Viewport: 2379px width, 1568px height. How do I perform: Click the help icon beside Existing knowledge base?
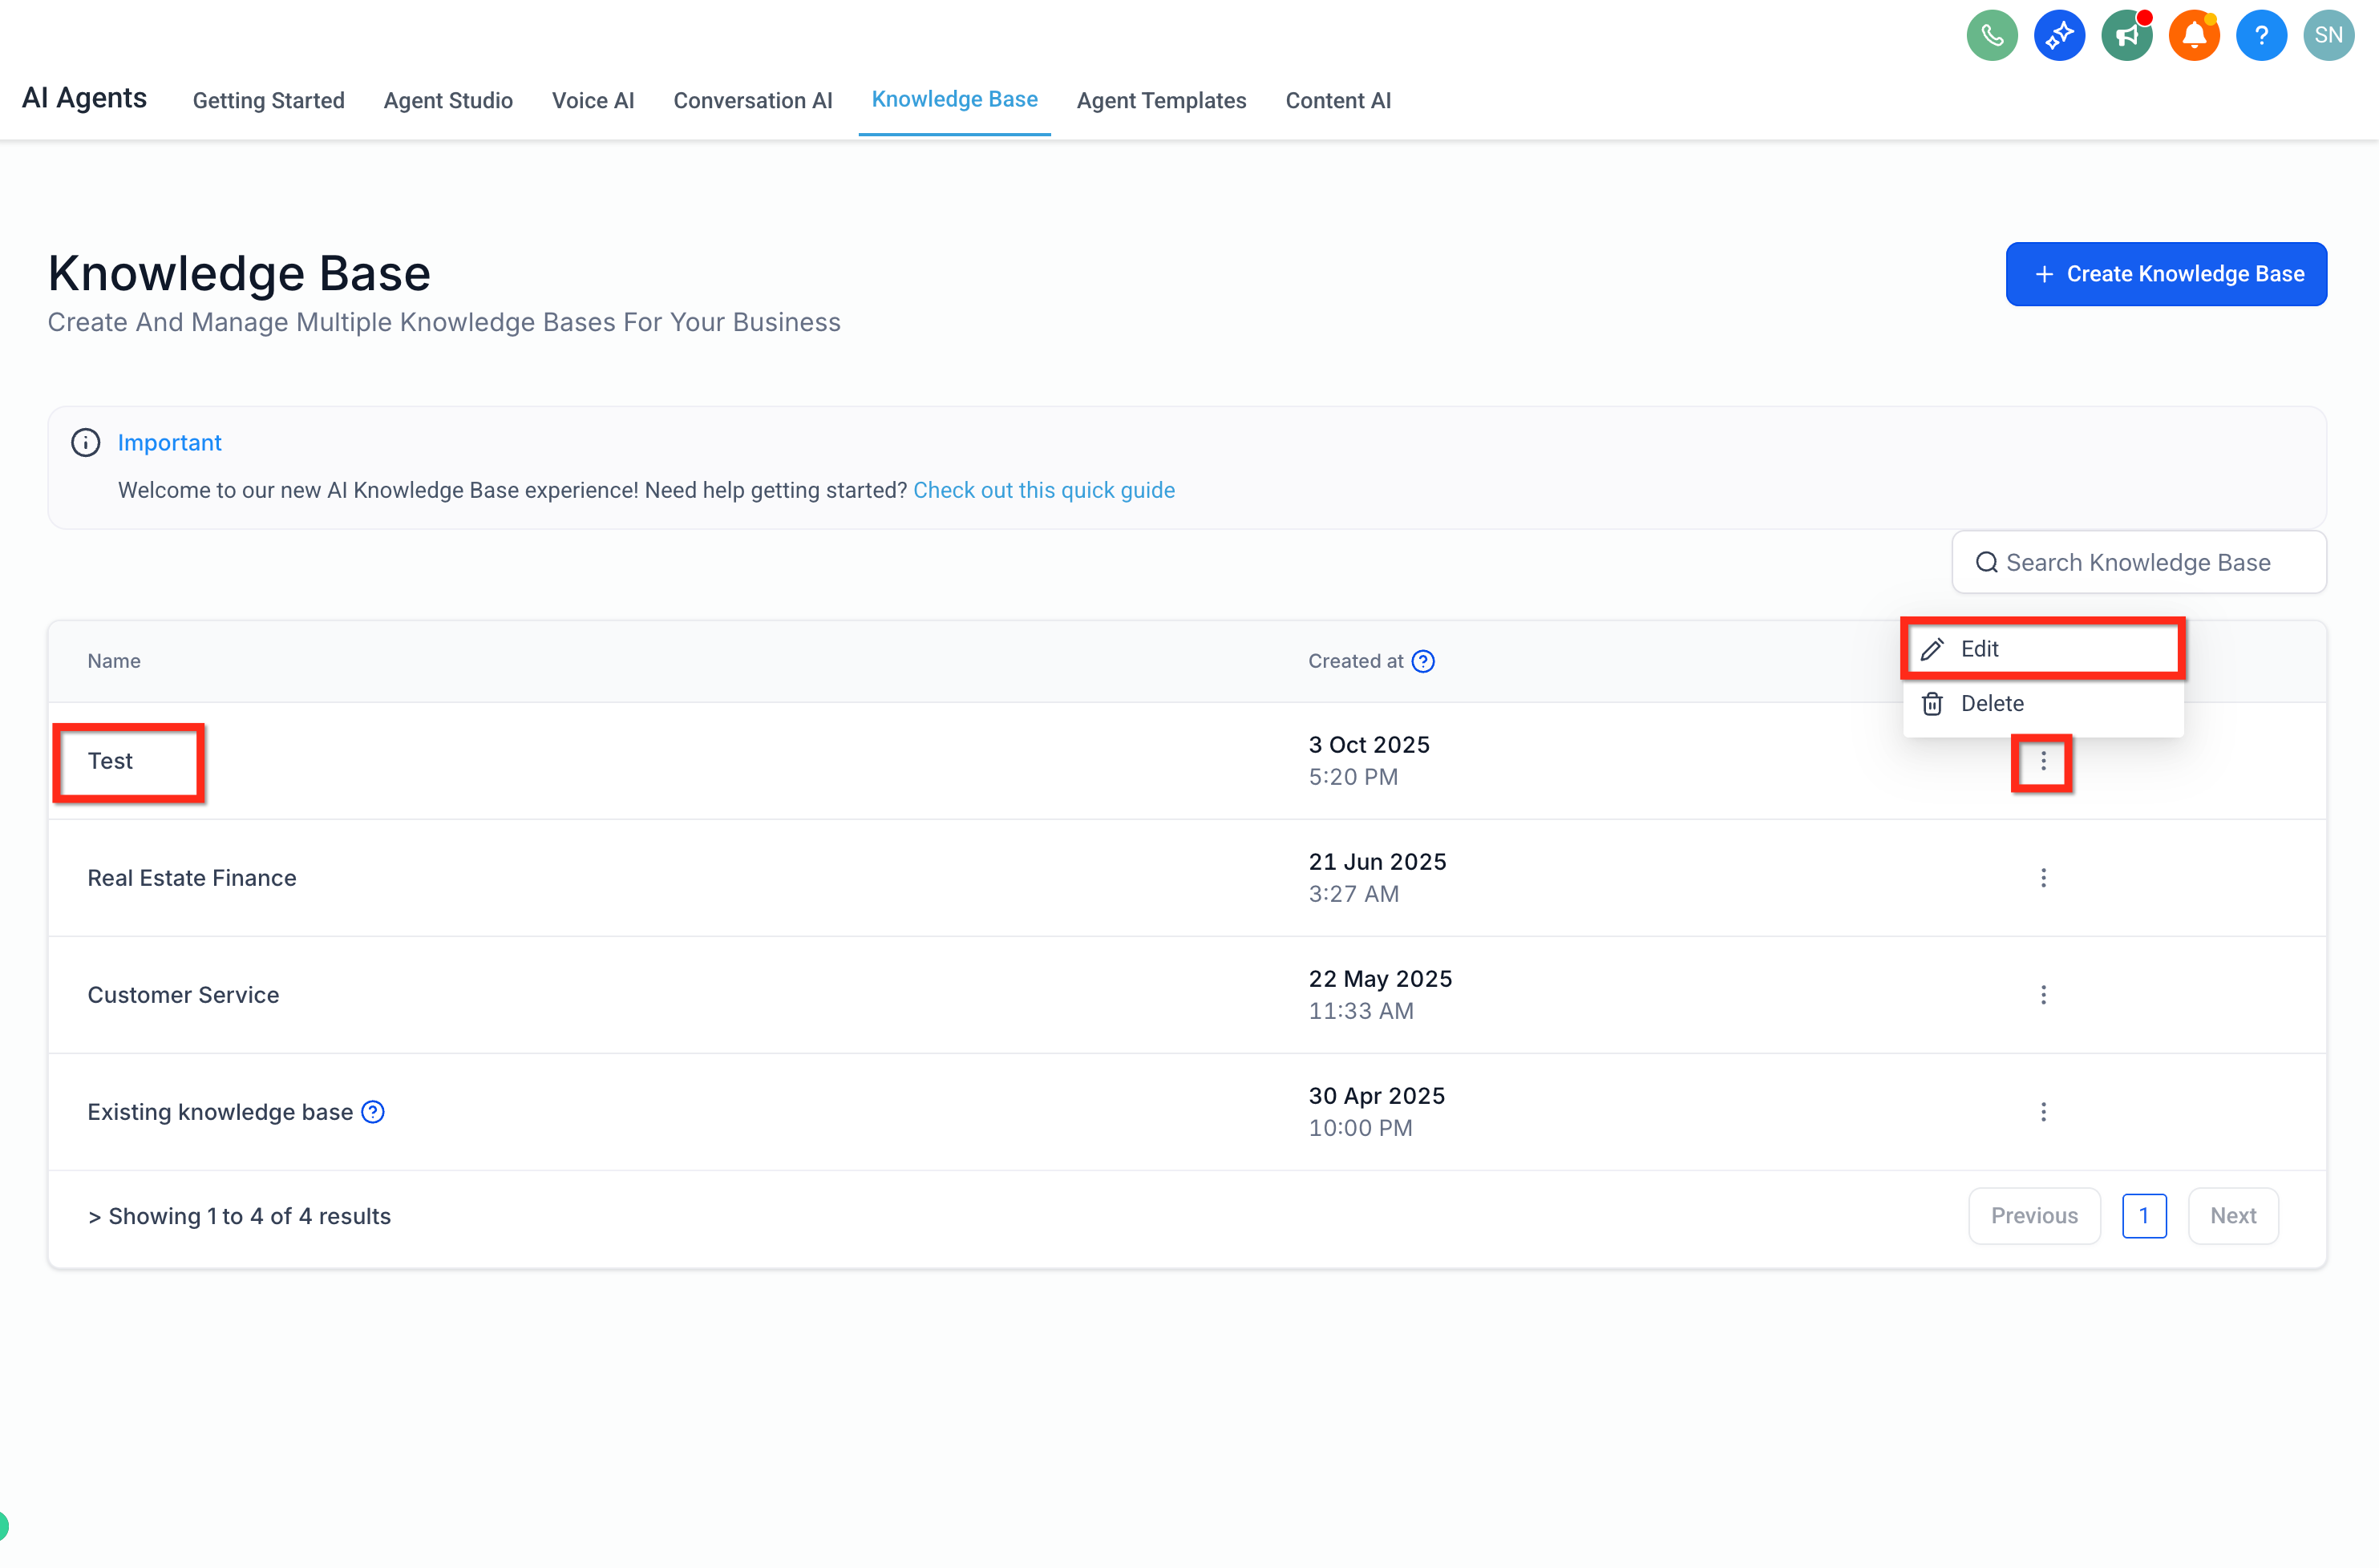tap(373, 1112)
